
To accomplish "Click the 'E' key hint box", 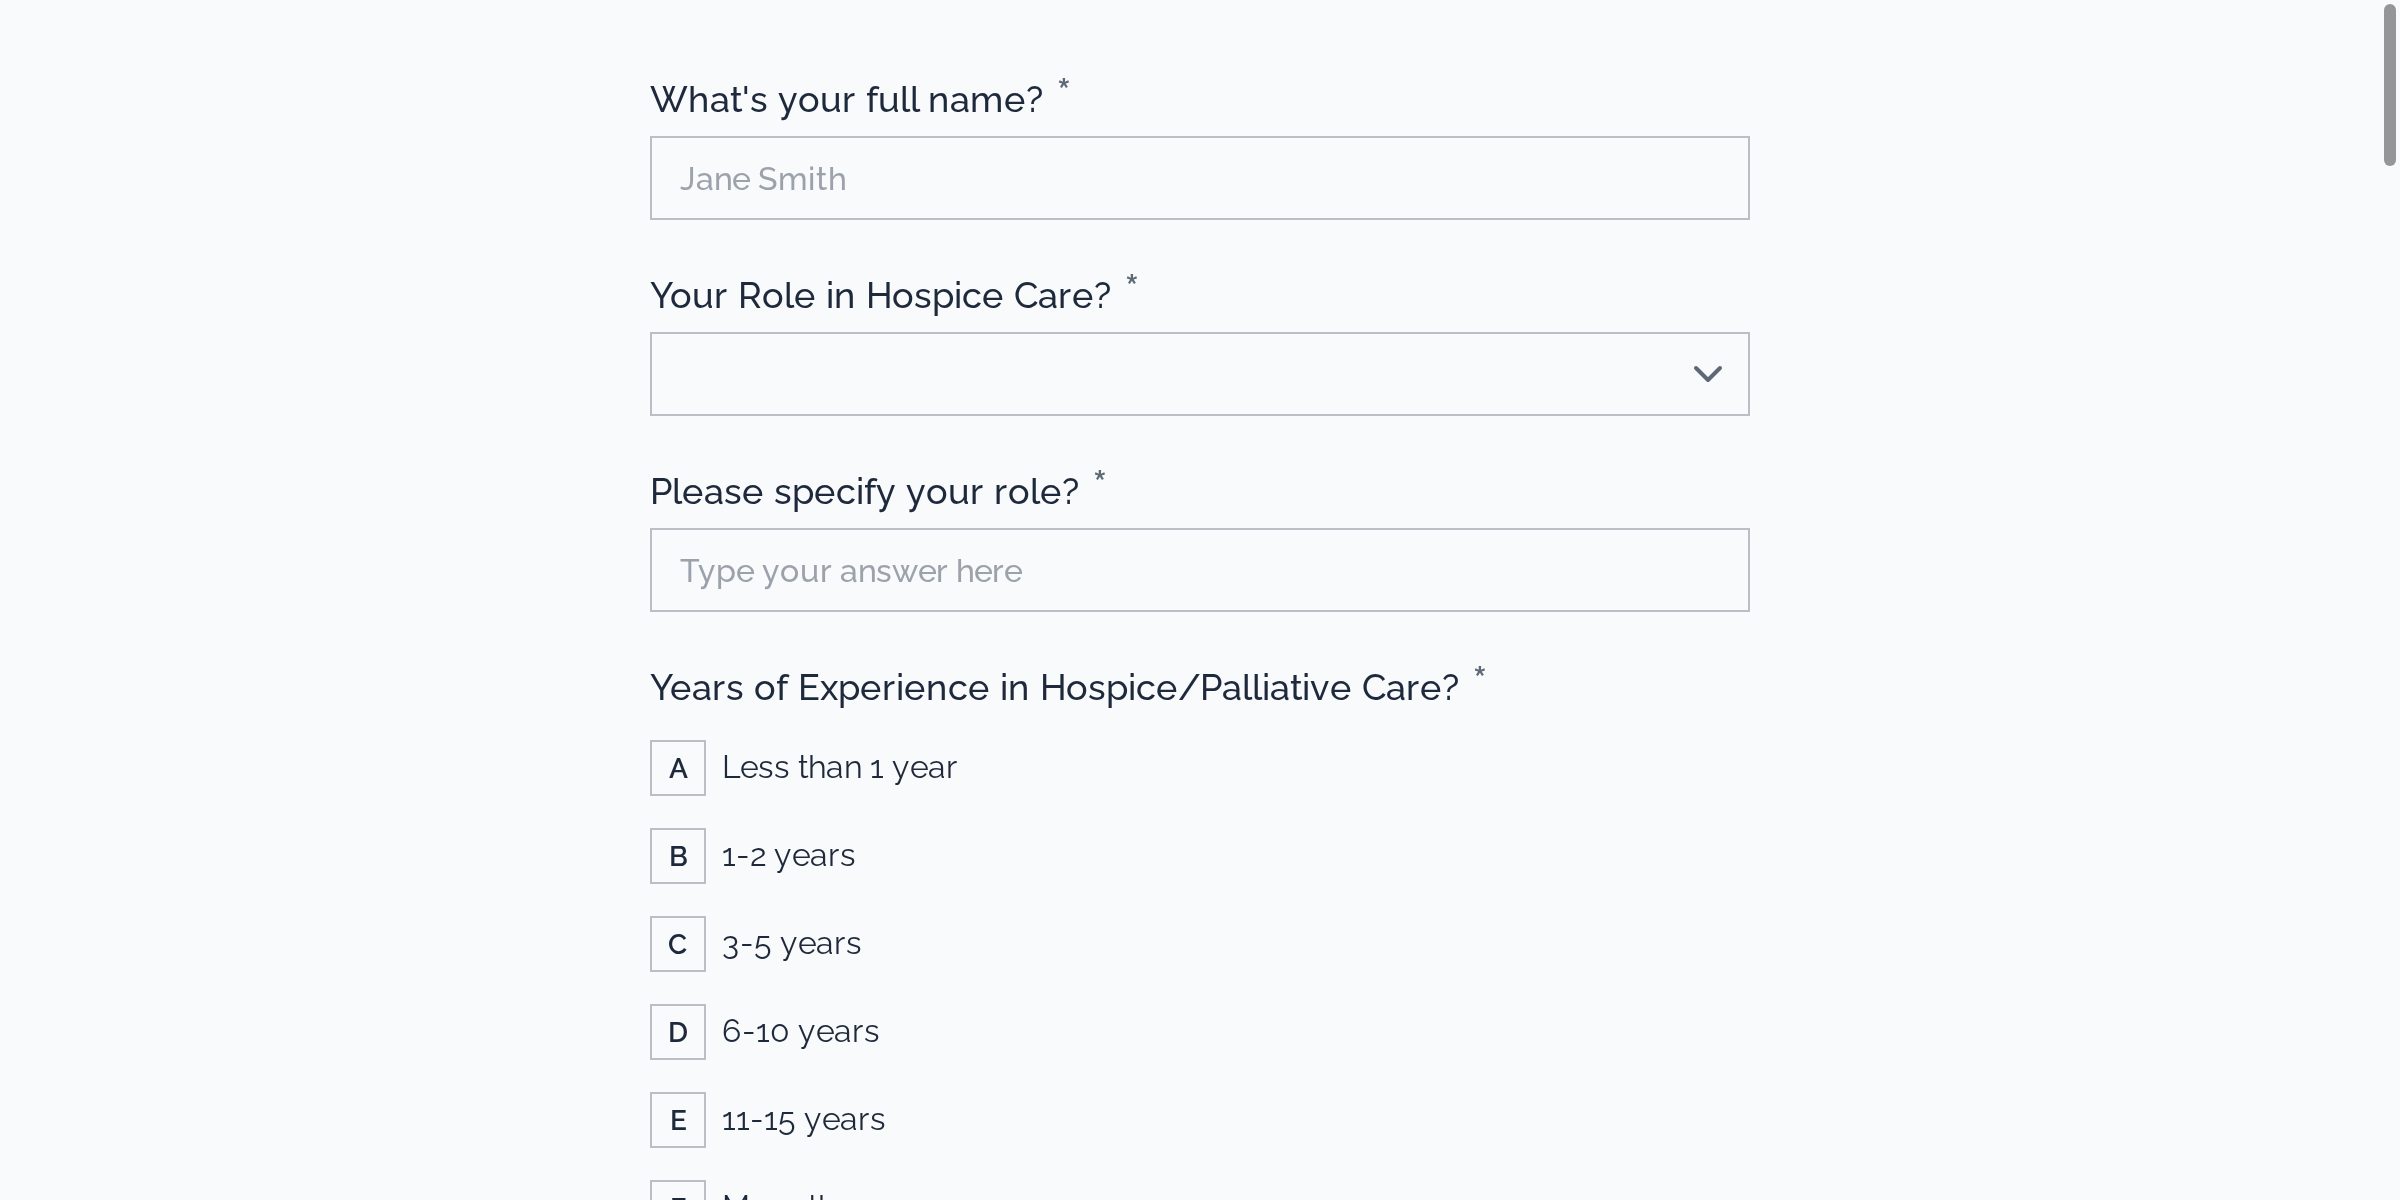I will click(677, 1119).
